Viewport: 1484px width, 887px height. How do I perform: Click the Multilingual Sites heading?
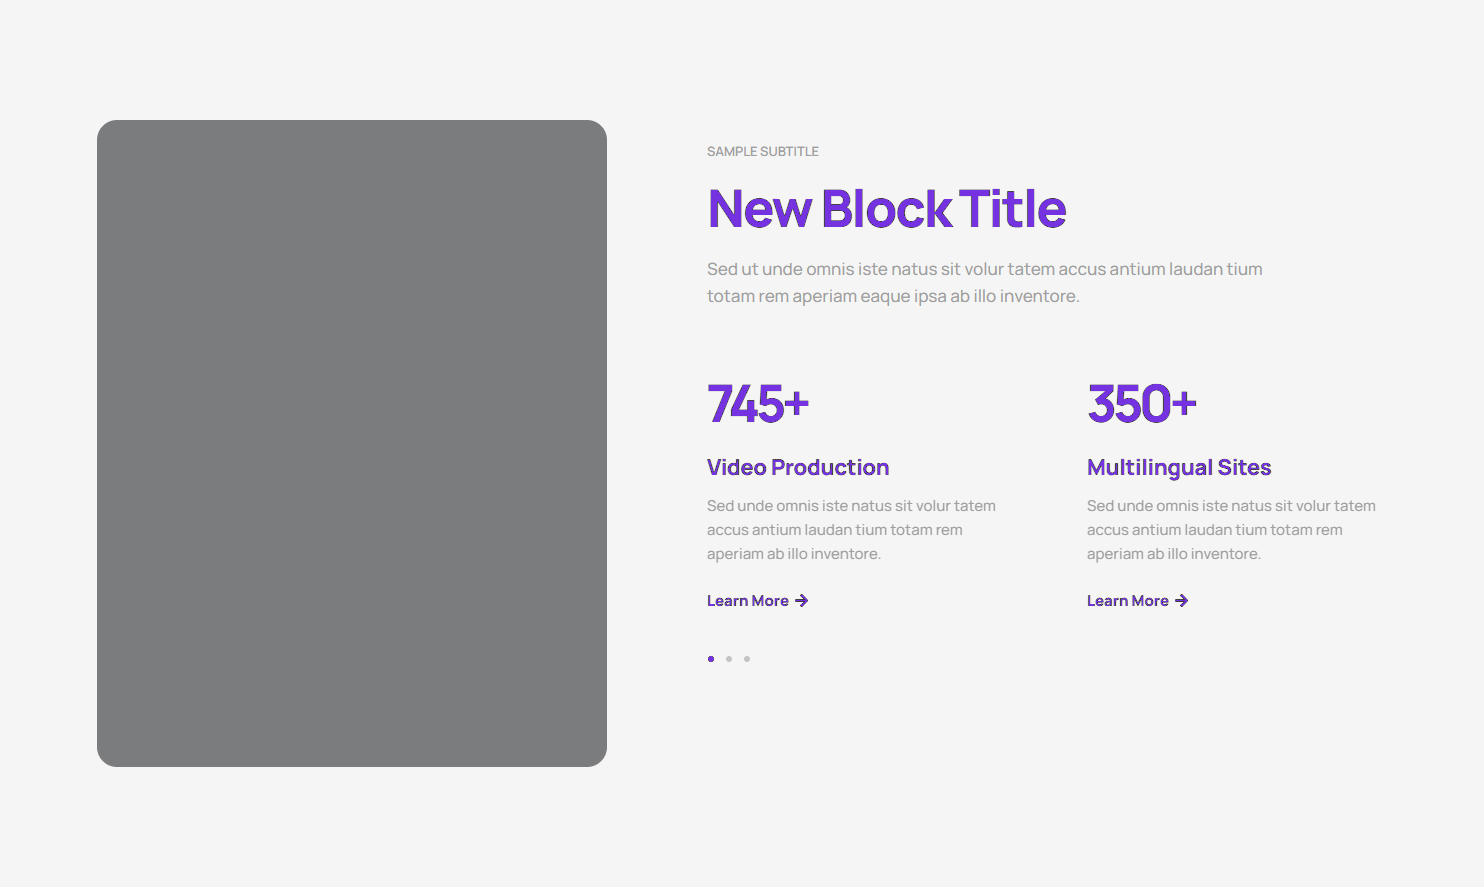pyautogui.click(x=1178, y=467)
